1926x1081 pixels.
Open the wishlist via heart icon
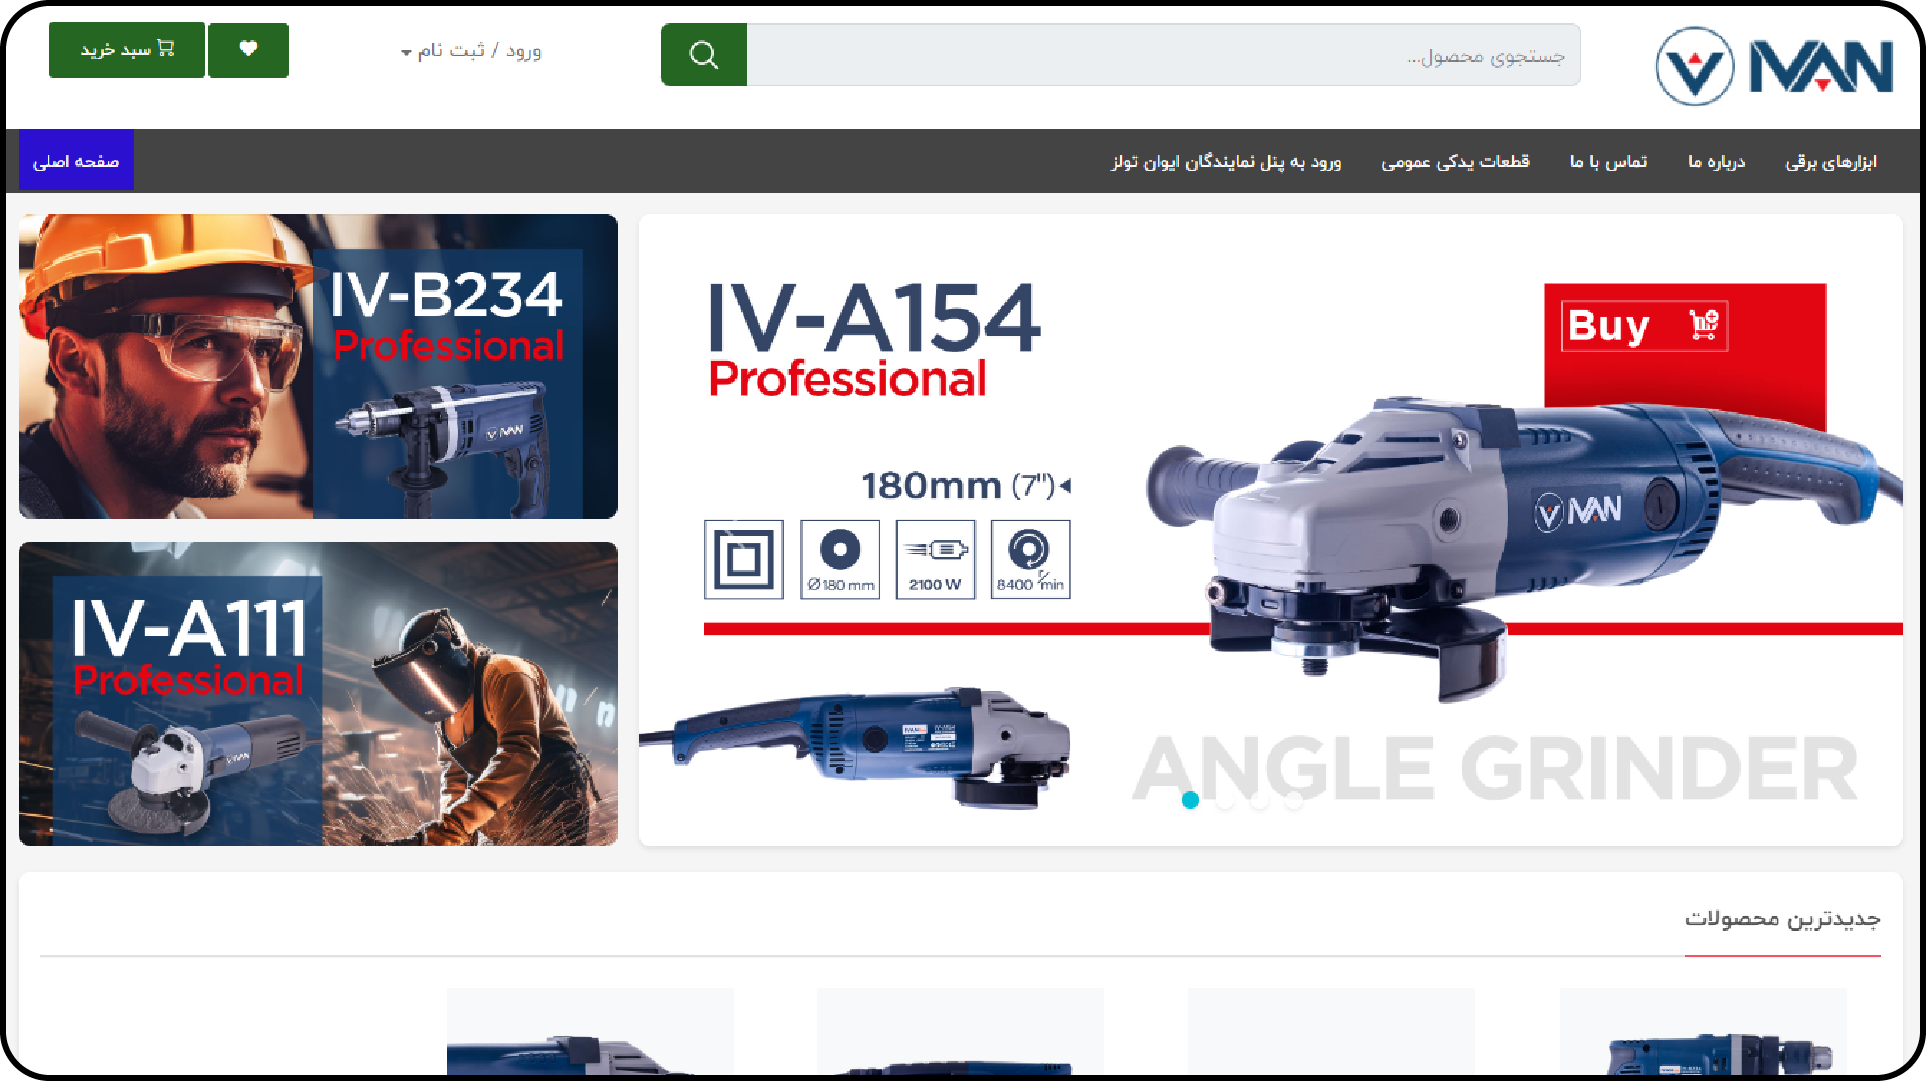248,49
